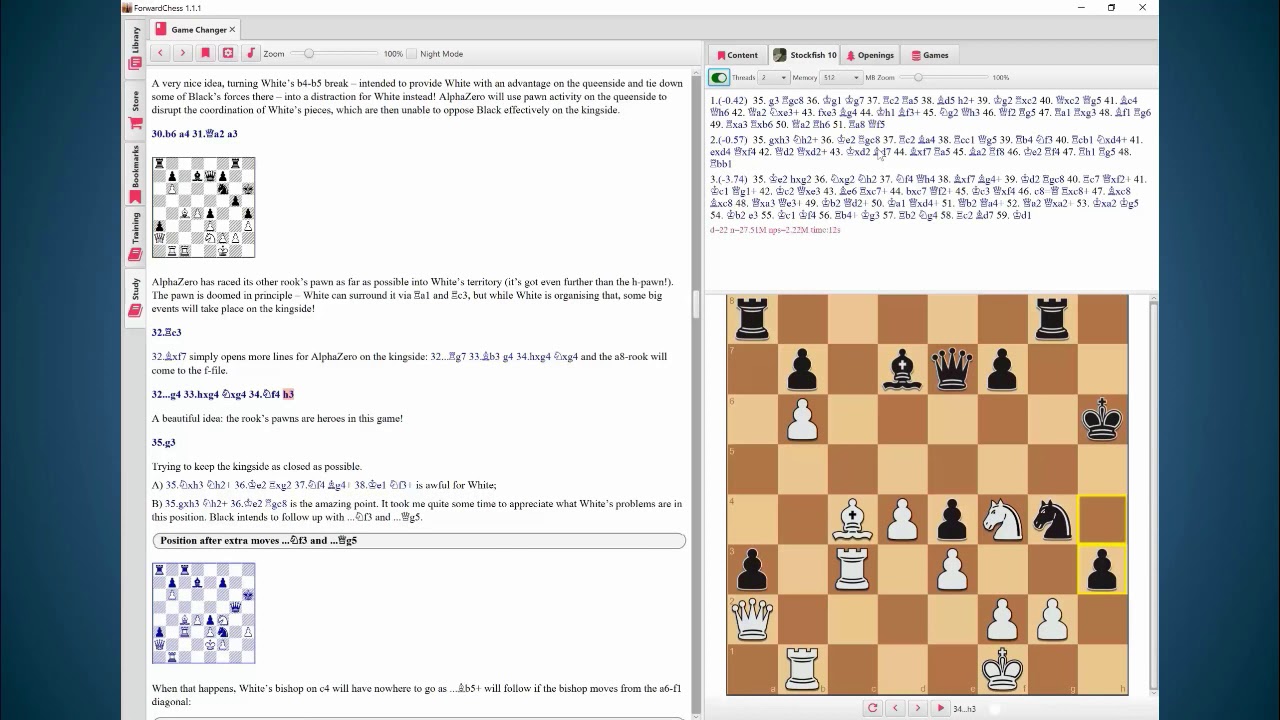Viewport: 1280px width, 720px height.
Task: Click the empty highlighted h4 square
Action: [x=1102, y=519]
